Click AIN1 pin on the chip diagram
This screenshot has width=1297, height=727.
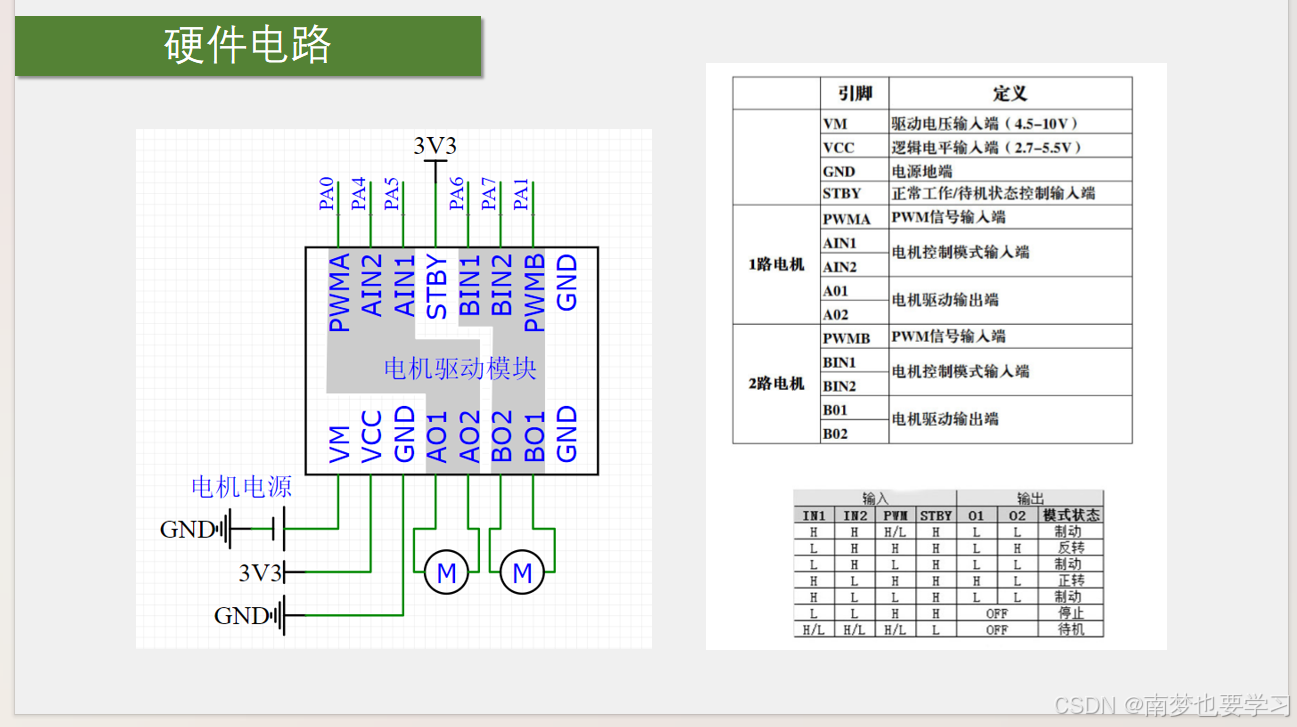tap(404, 285)
